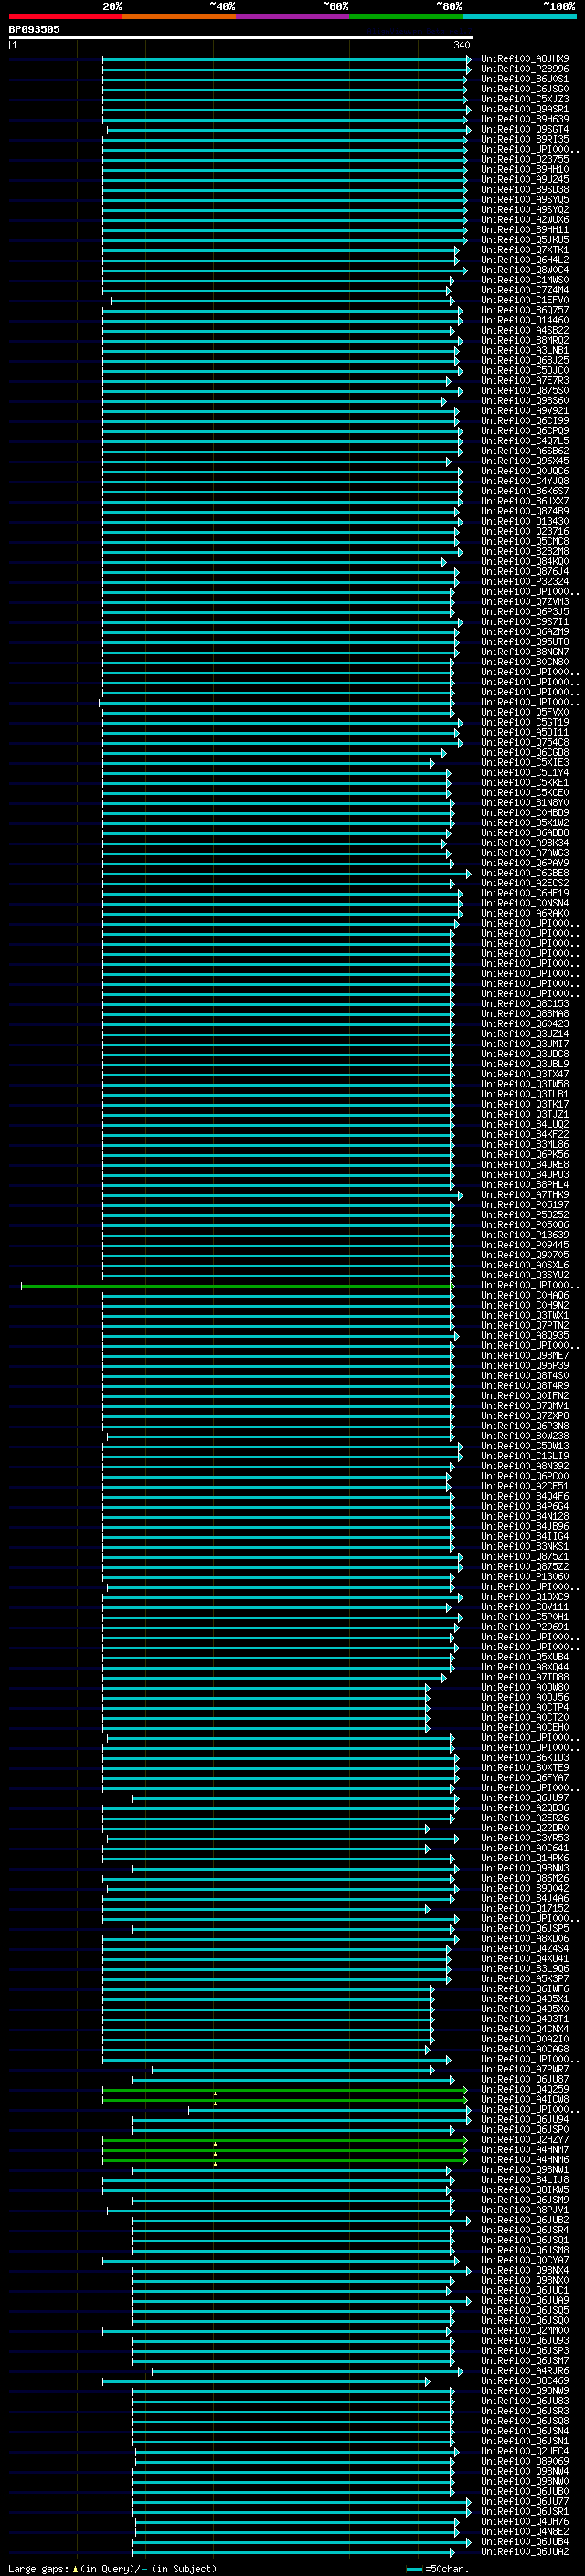Select the UniRef100_A9SYQ5 label
Viewport: 585px width, 2576px height.
click(525, 200)
